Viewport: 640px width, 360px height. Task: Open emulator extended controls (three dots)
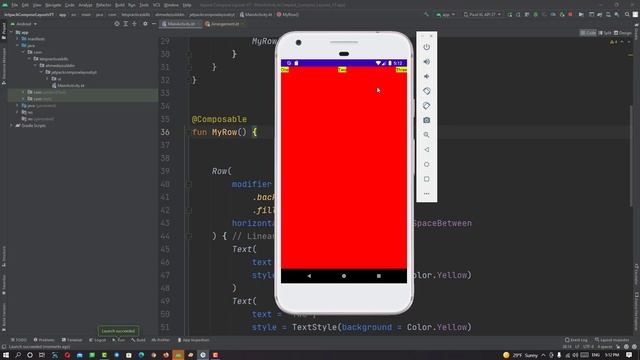(x=427, y=193)
